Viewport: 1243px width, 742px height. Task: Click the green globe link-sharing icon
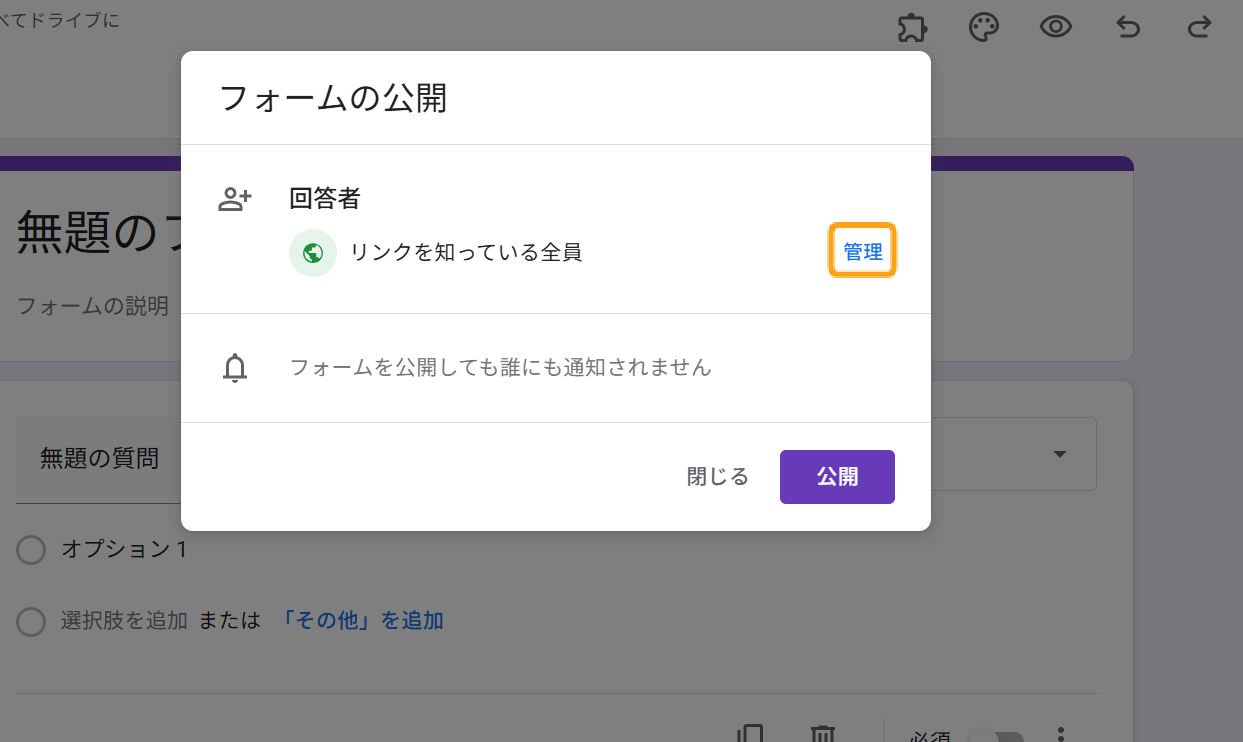coord(313,253)
